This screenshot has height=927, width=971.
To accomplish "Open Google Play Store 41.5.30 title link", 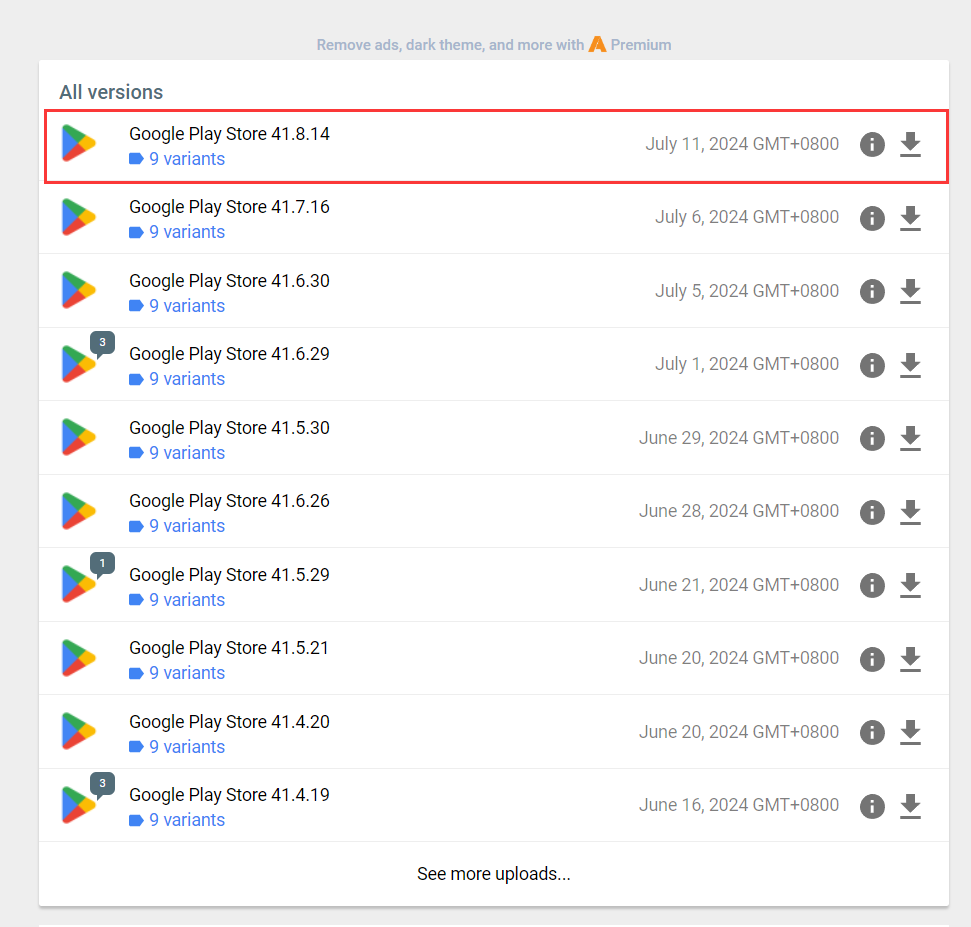I will pyautogui.click(x=229, y=428).
